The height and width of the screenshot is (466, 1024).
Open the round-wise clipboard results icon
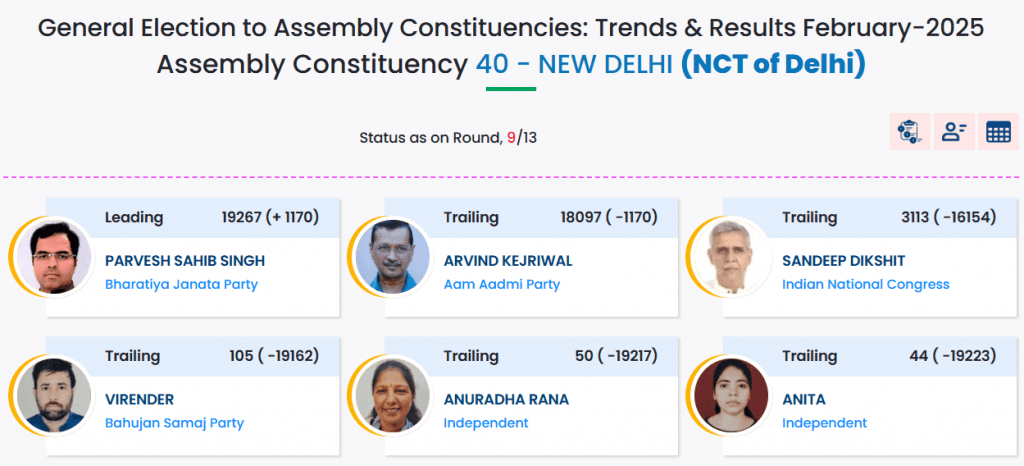click(910, 132)
